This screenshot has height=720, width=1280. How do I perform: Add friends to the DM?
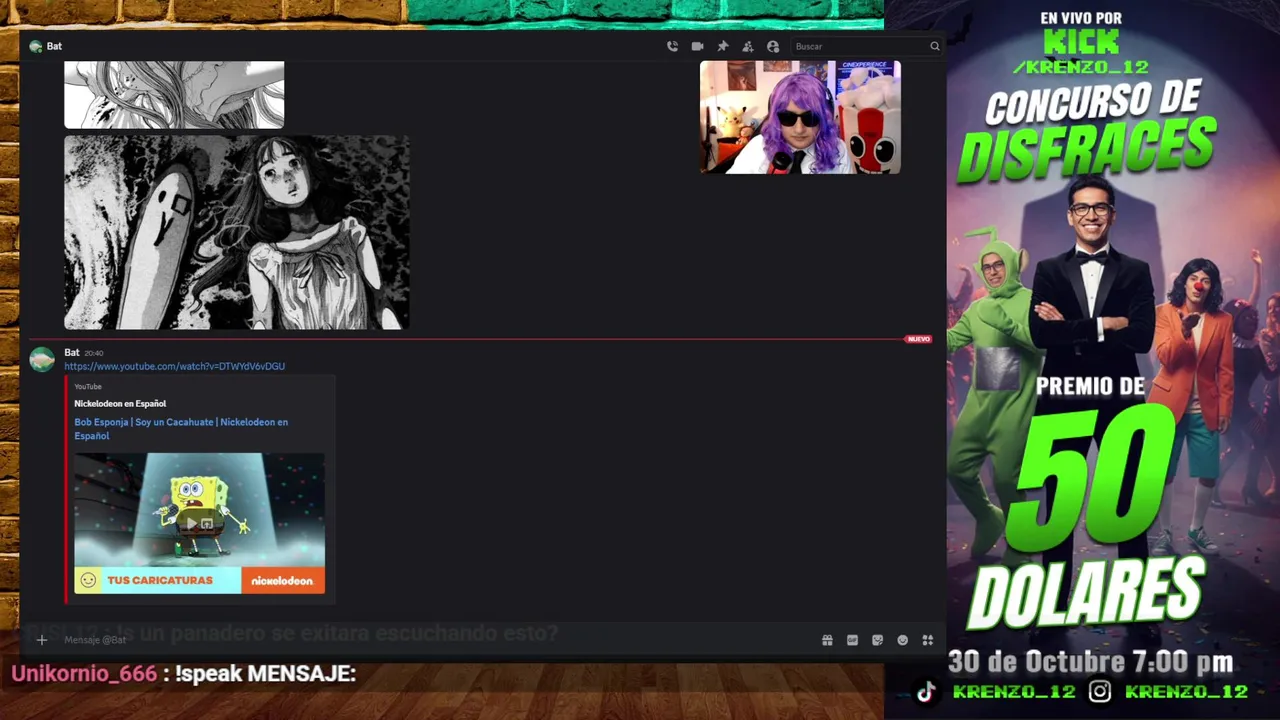tap(747, 46)
